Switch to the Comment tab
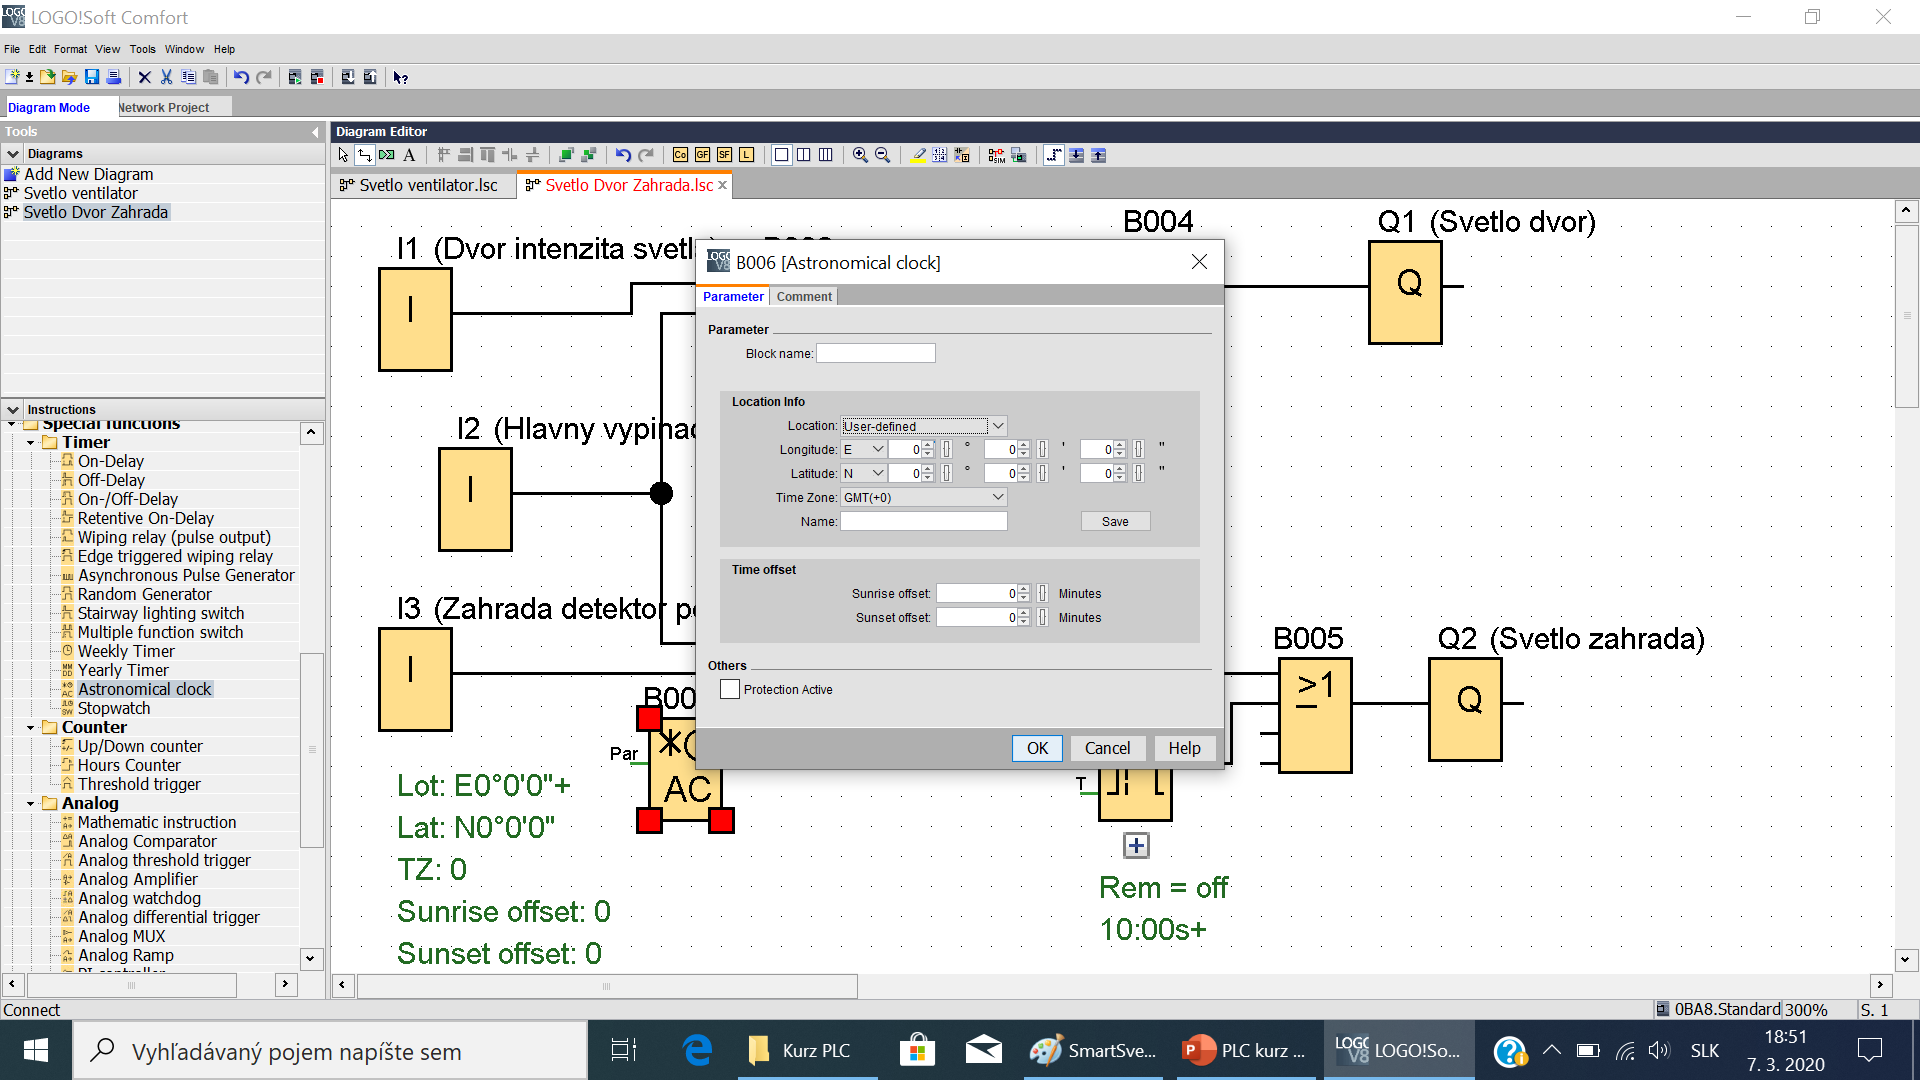The image size is (1920, 1080). click(804, 297)
